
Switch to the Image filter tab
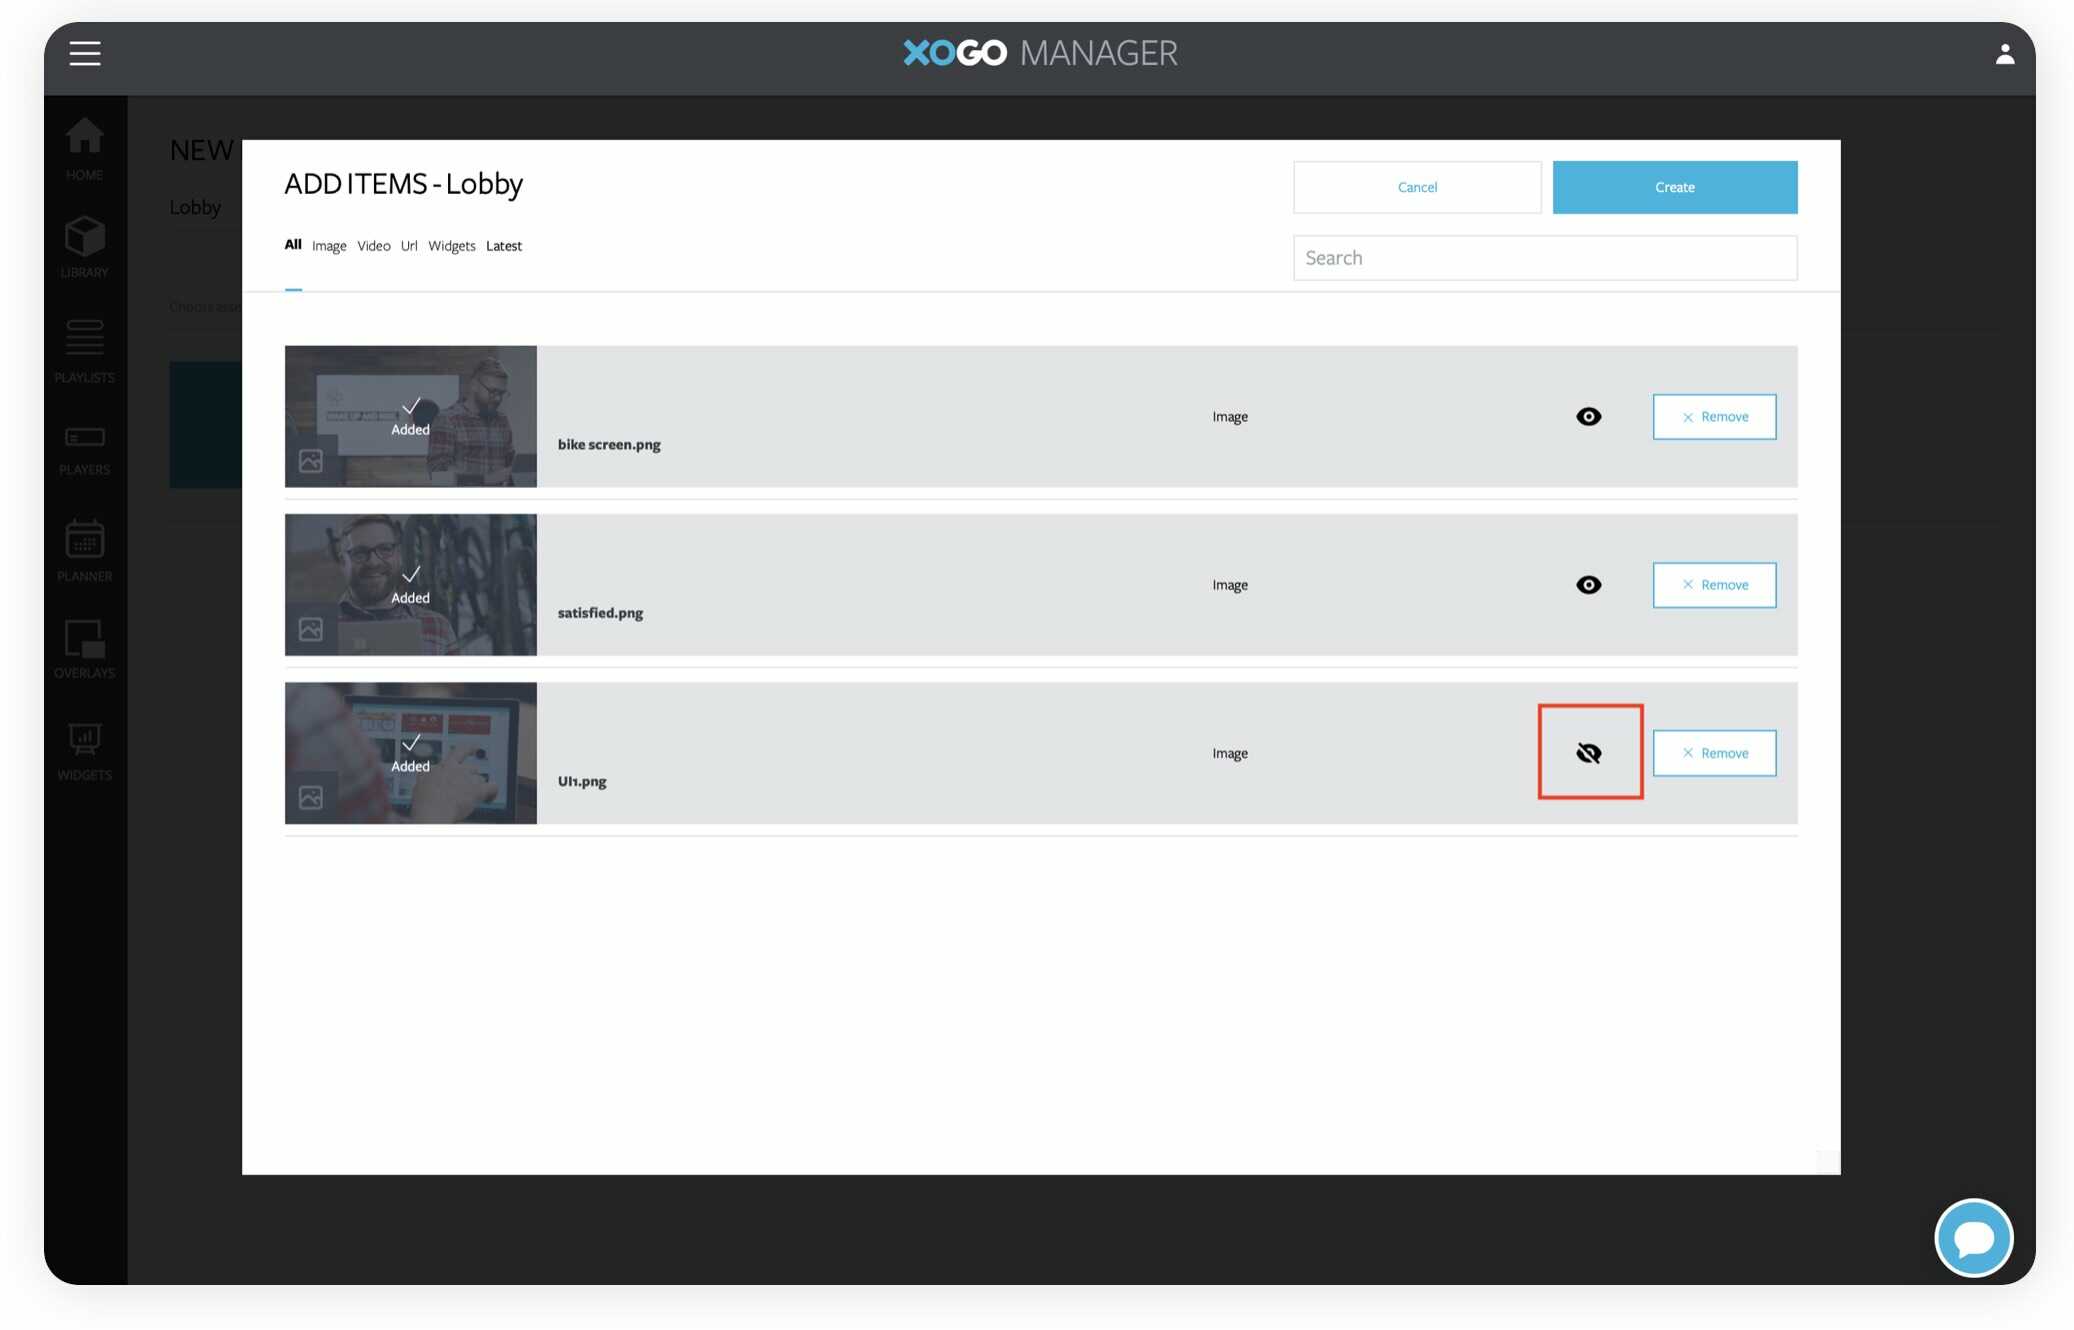[x=329, y=246]
